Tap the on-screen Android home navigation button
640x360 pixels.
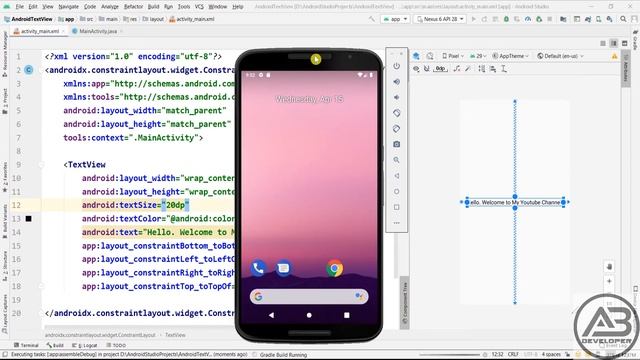pyautogui.click(x=309, y=315)
